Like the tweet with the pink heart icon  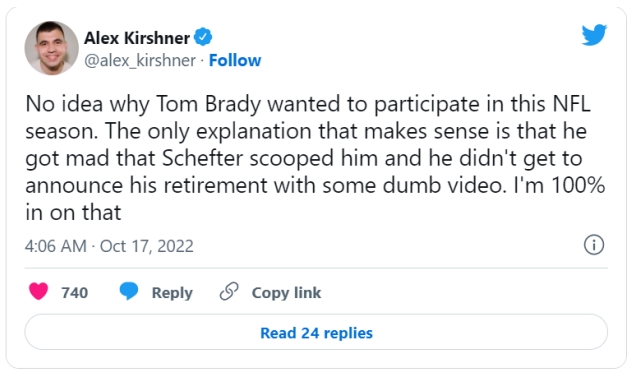[x=39, y=292]
